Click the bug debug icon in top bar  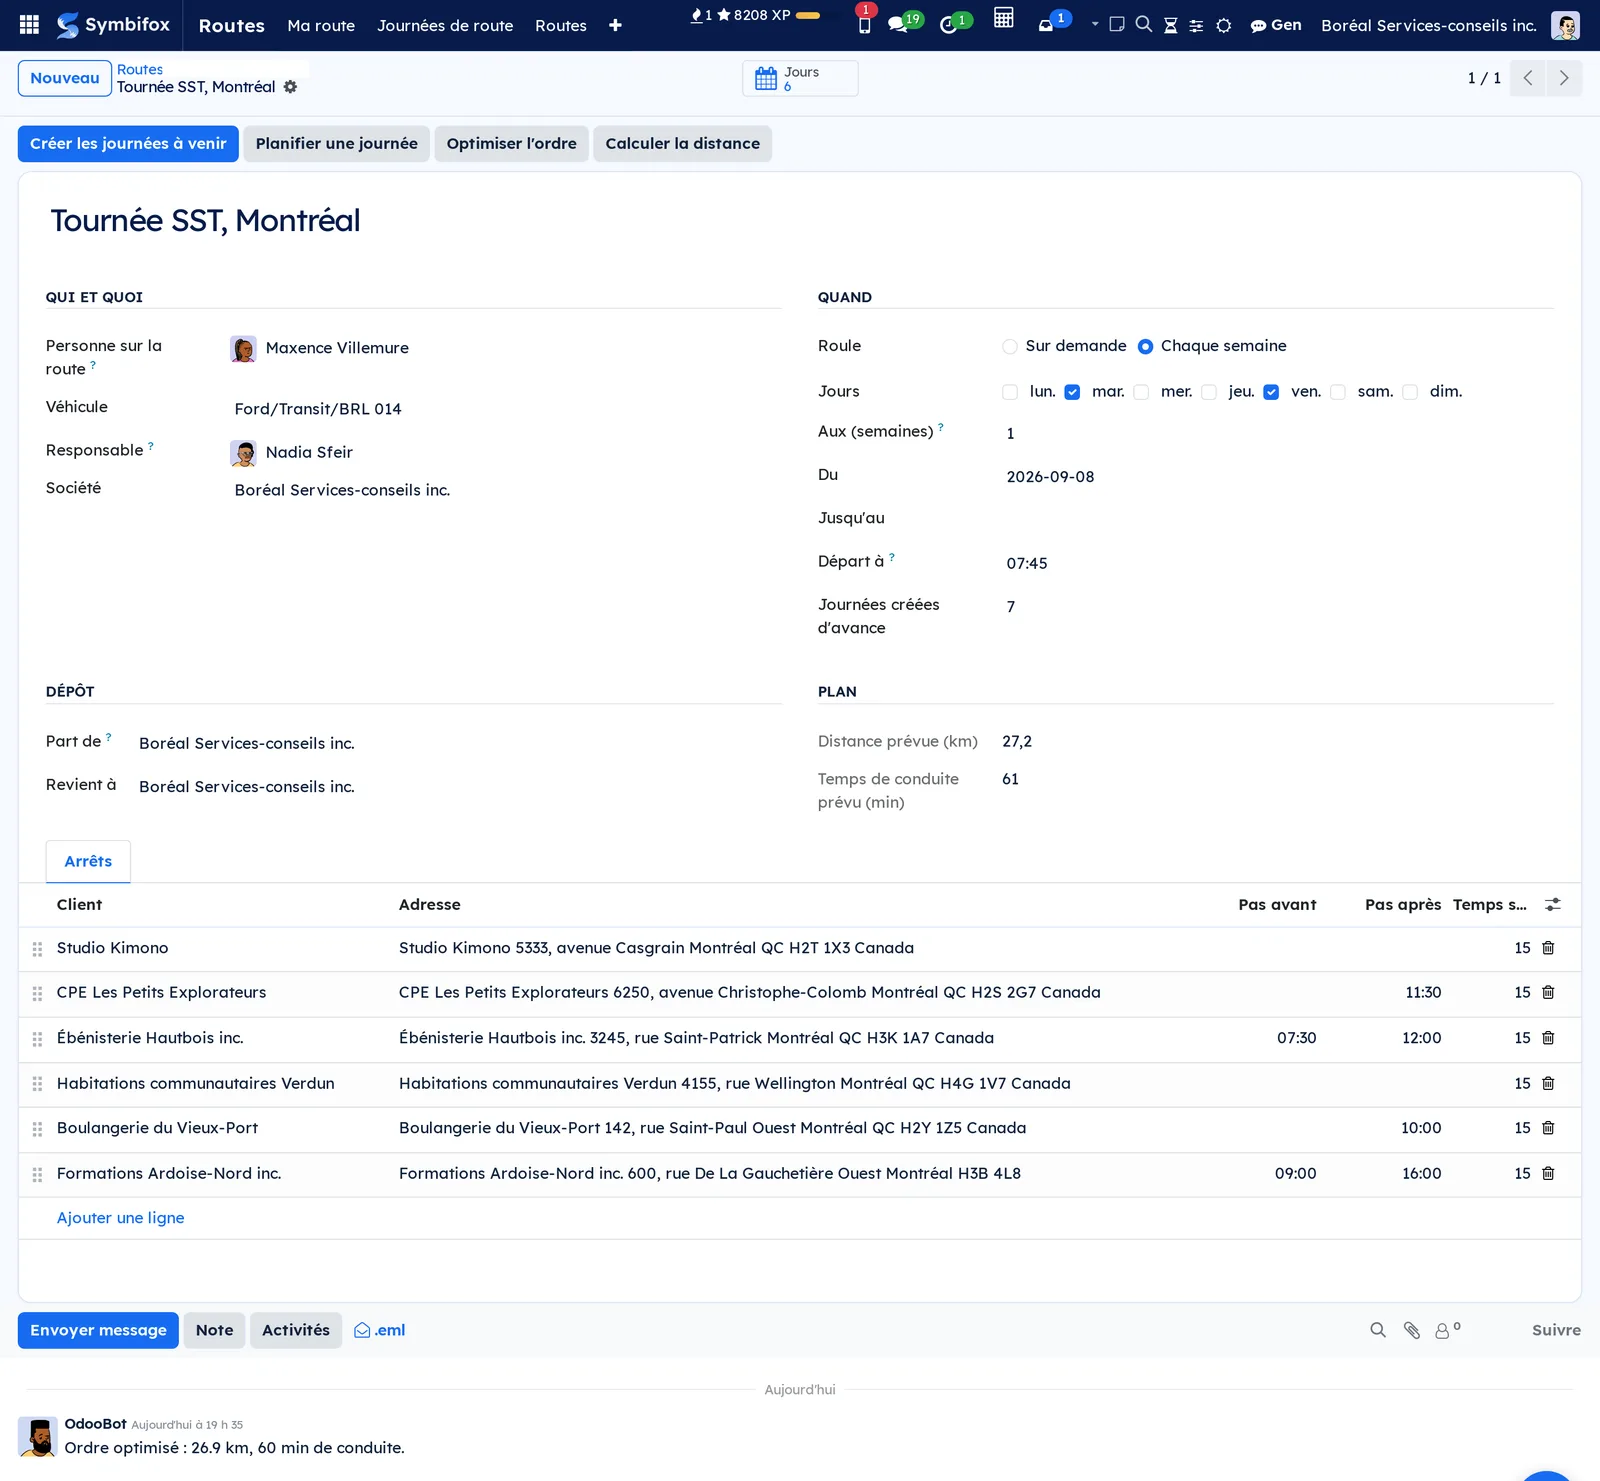1224,25
